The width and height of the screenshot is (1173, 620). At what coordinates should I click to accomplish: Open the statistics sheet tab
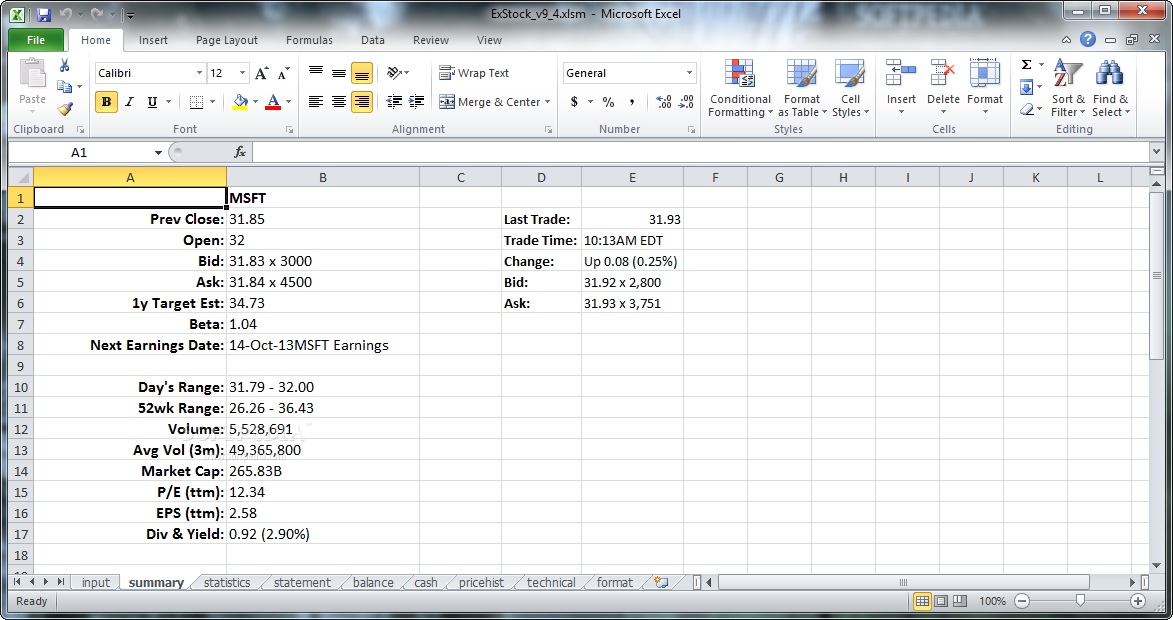(227, 582)
